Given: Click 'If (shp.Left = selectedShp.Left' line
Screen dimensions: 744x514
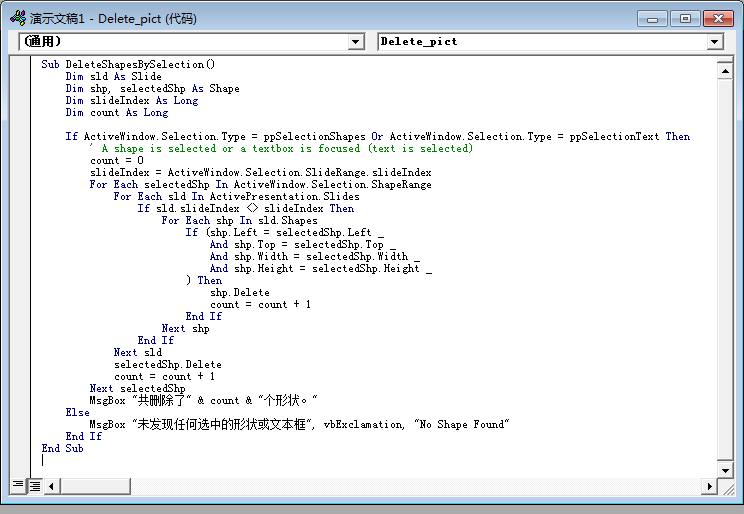Looking at the screenshot, I should 285,233.
